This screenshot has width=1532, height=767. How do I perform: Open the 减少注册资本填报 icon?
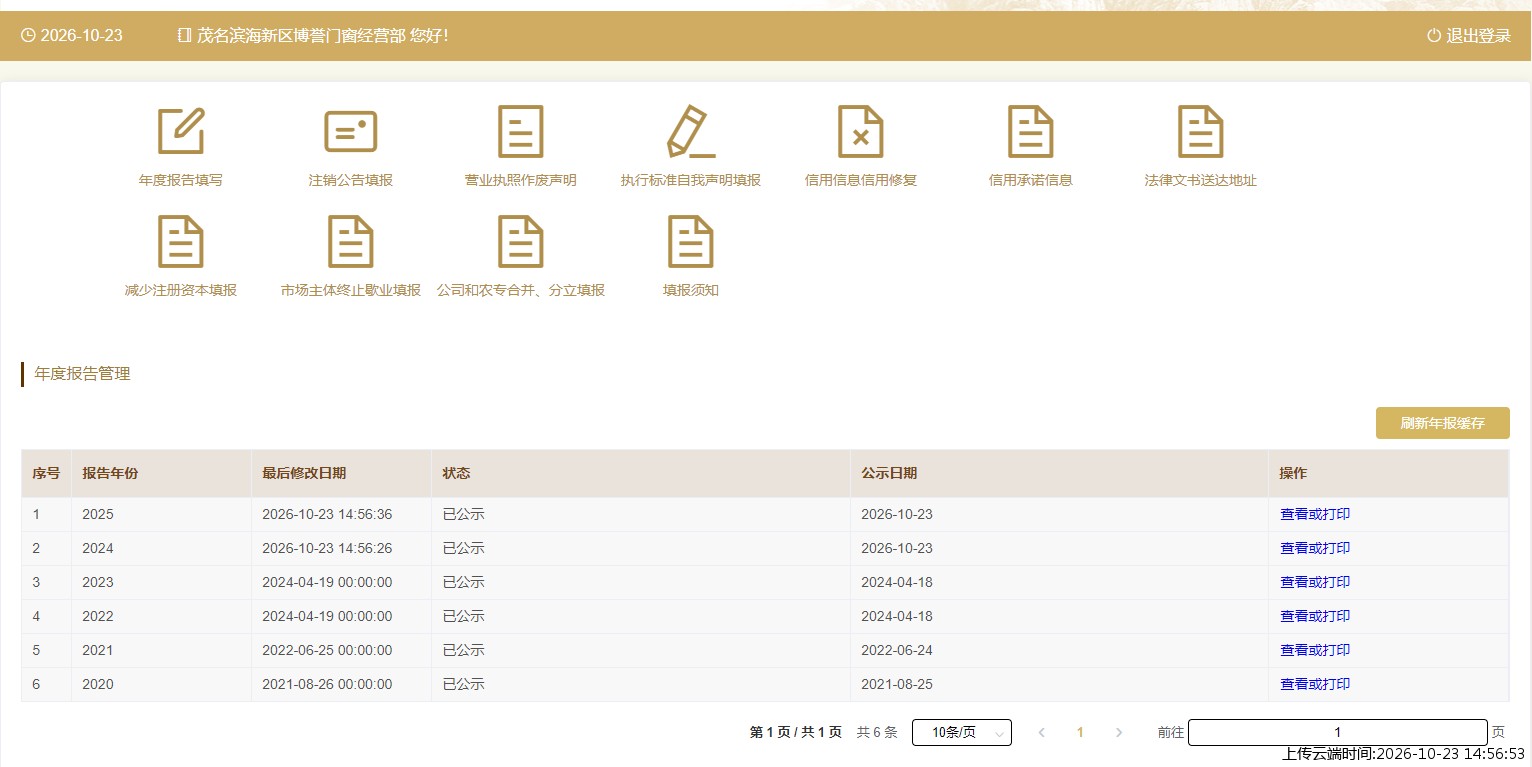181,241
